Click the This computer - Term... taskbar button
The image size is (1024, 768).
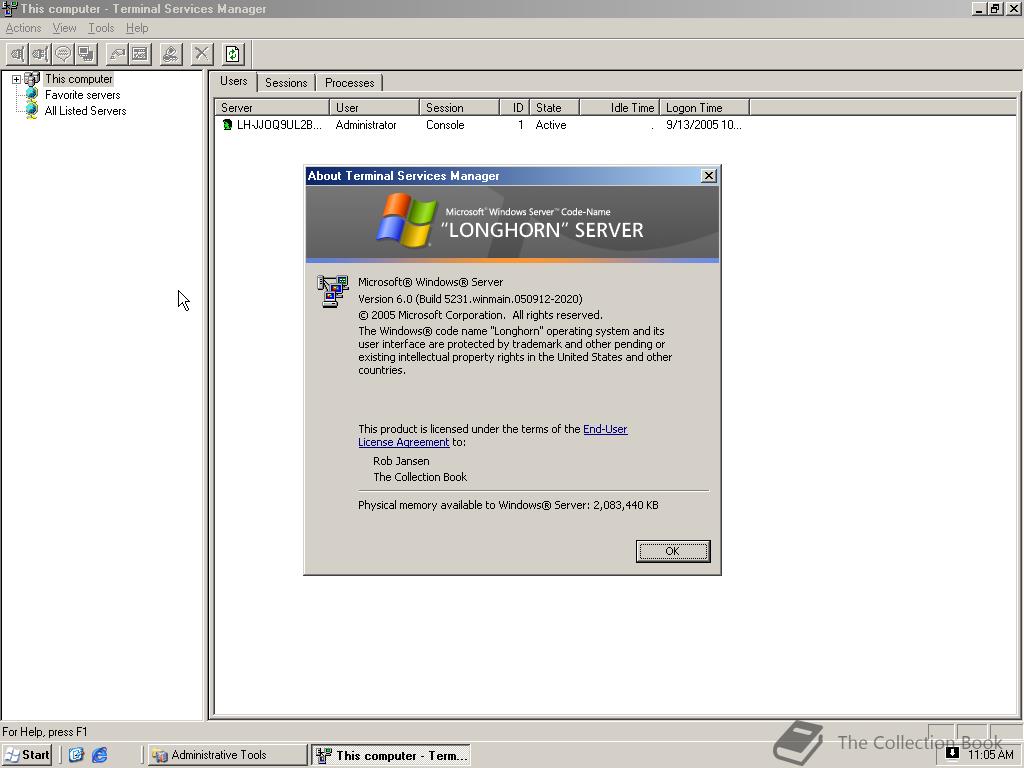(x=391, y=756)
